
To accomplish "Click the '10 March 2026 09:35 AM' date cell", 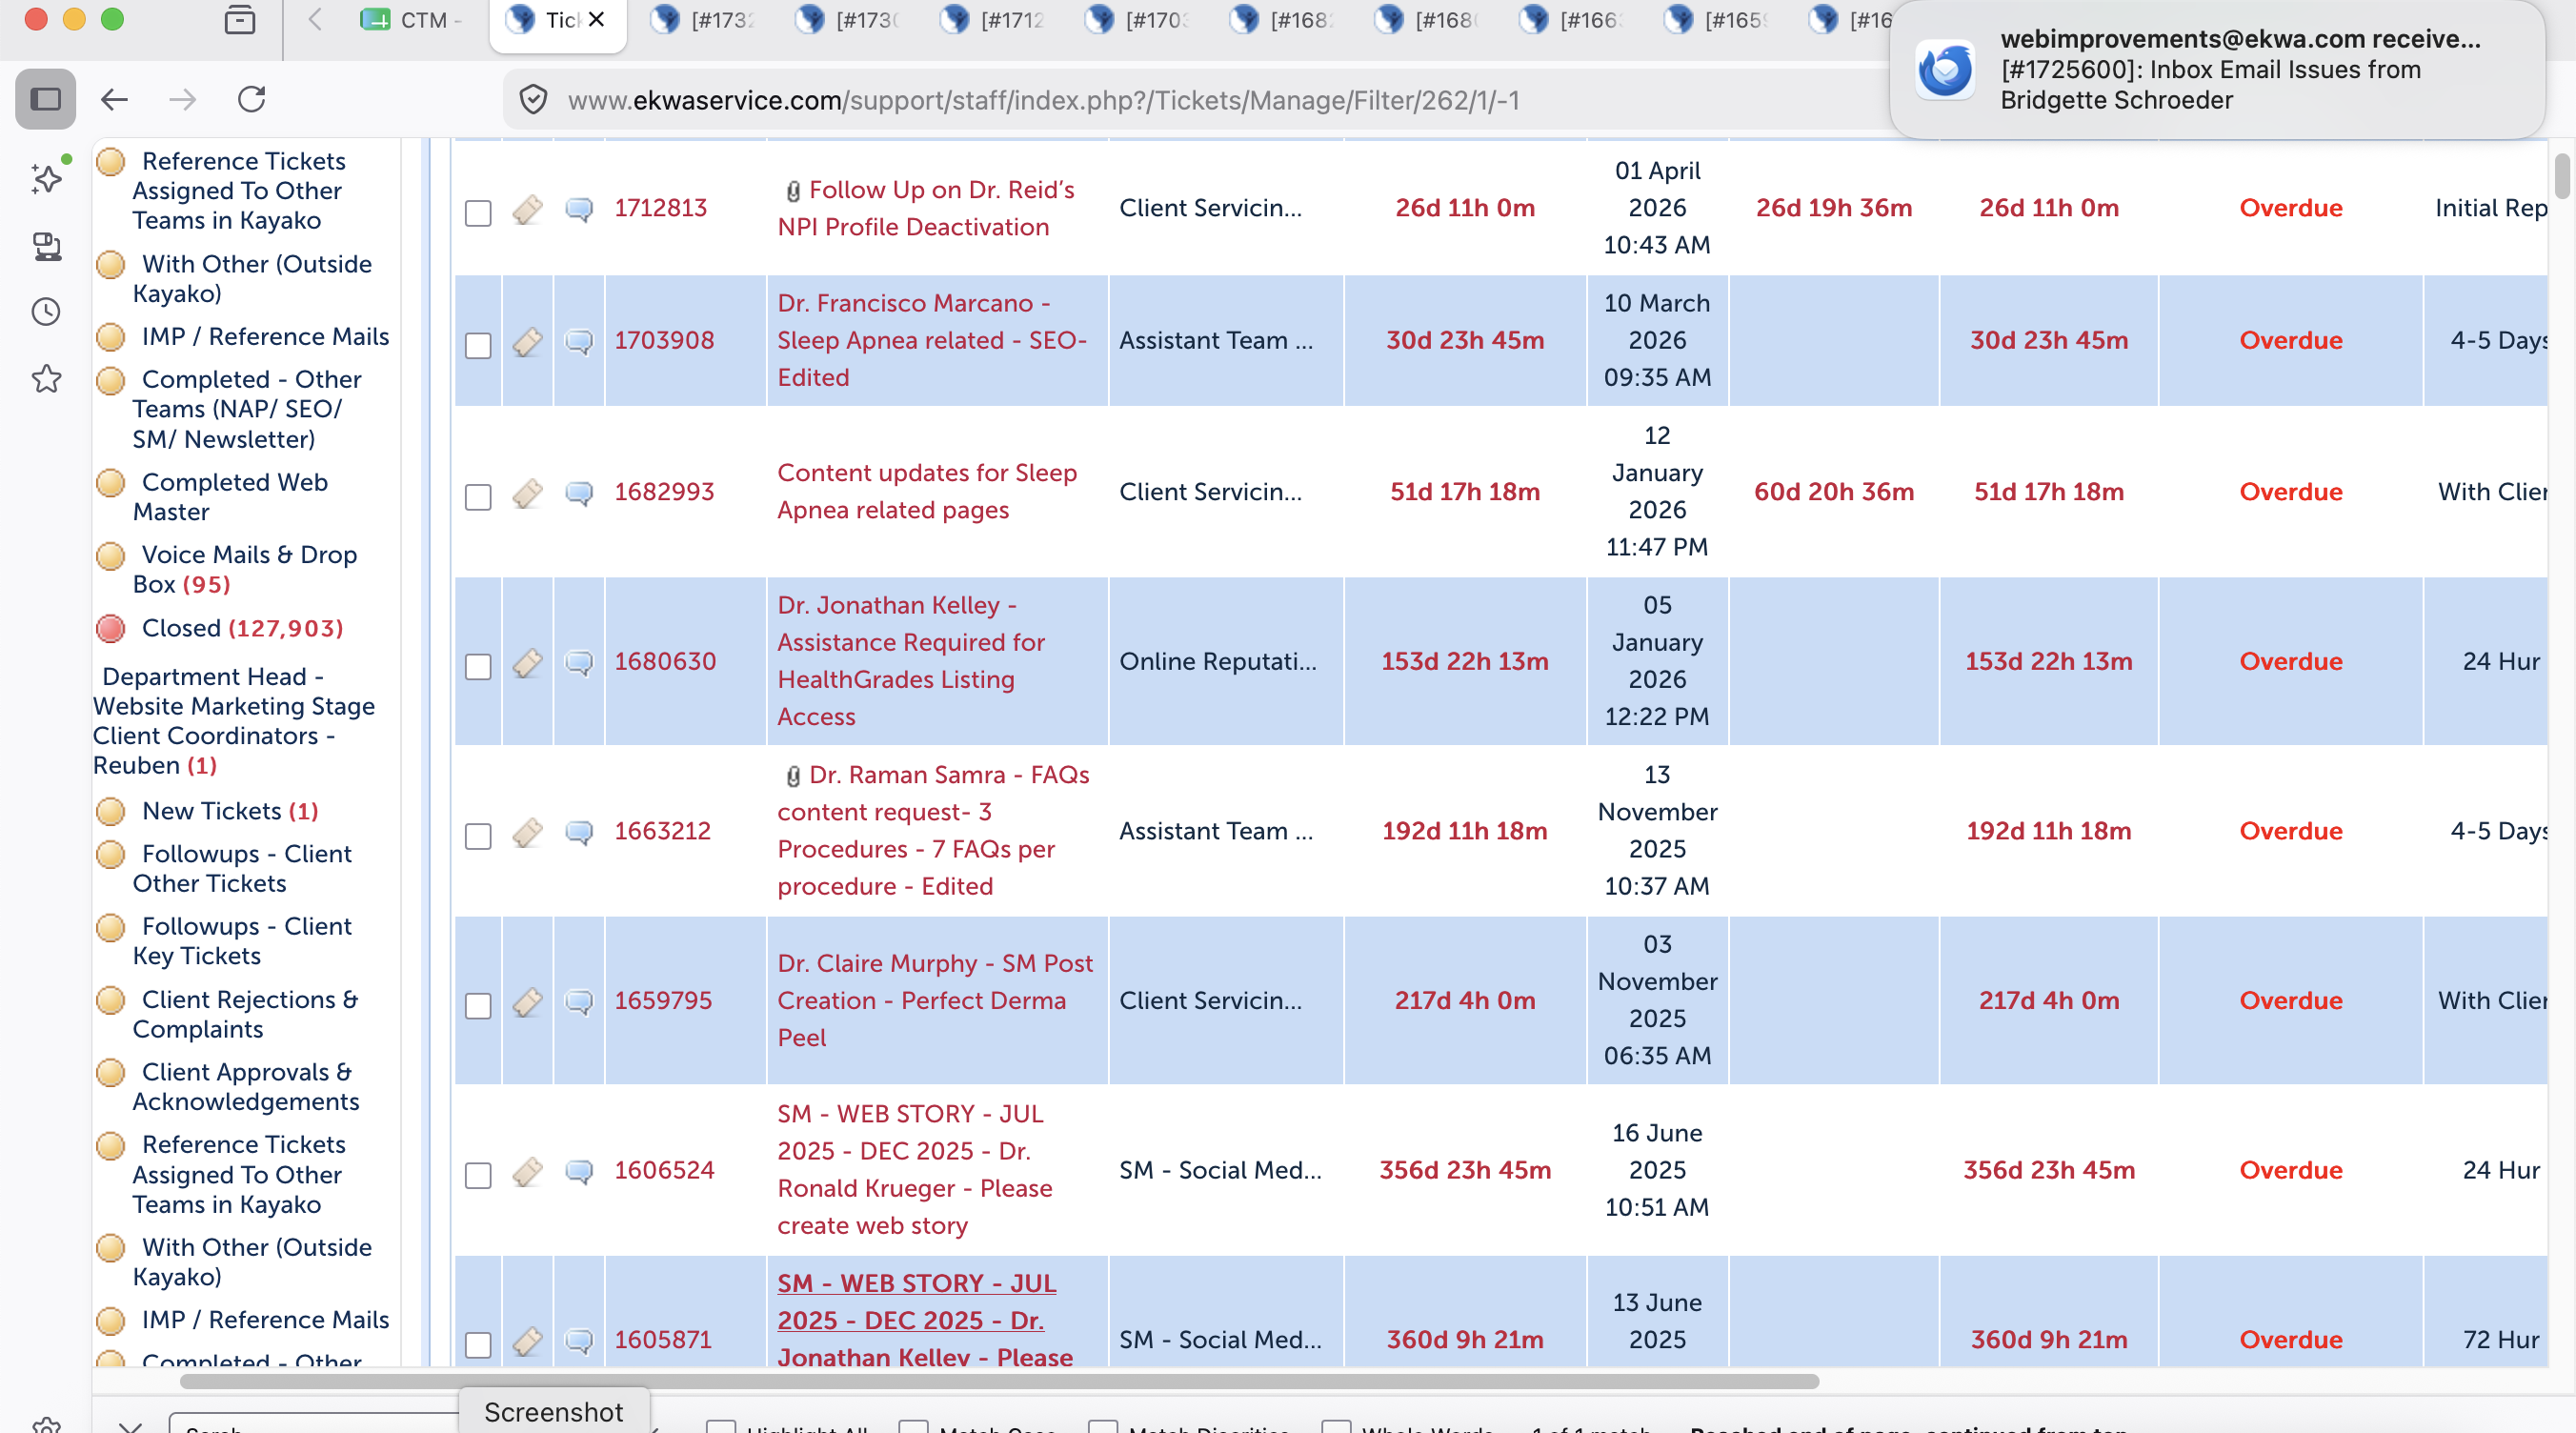I will pos(1657,340).
